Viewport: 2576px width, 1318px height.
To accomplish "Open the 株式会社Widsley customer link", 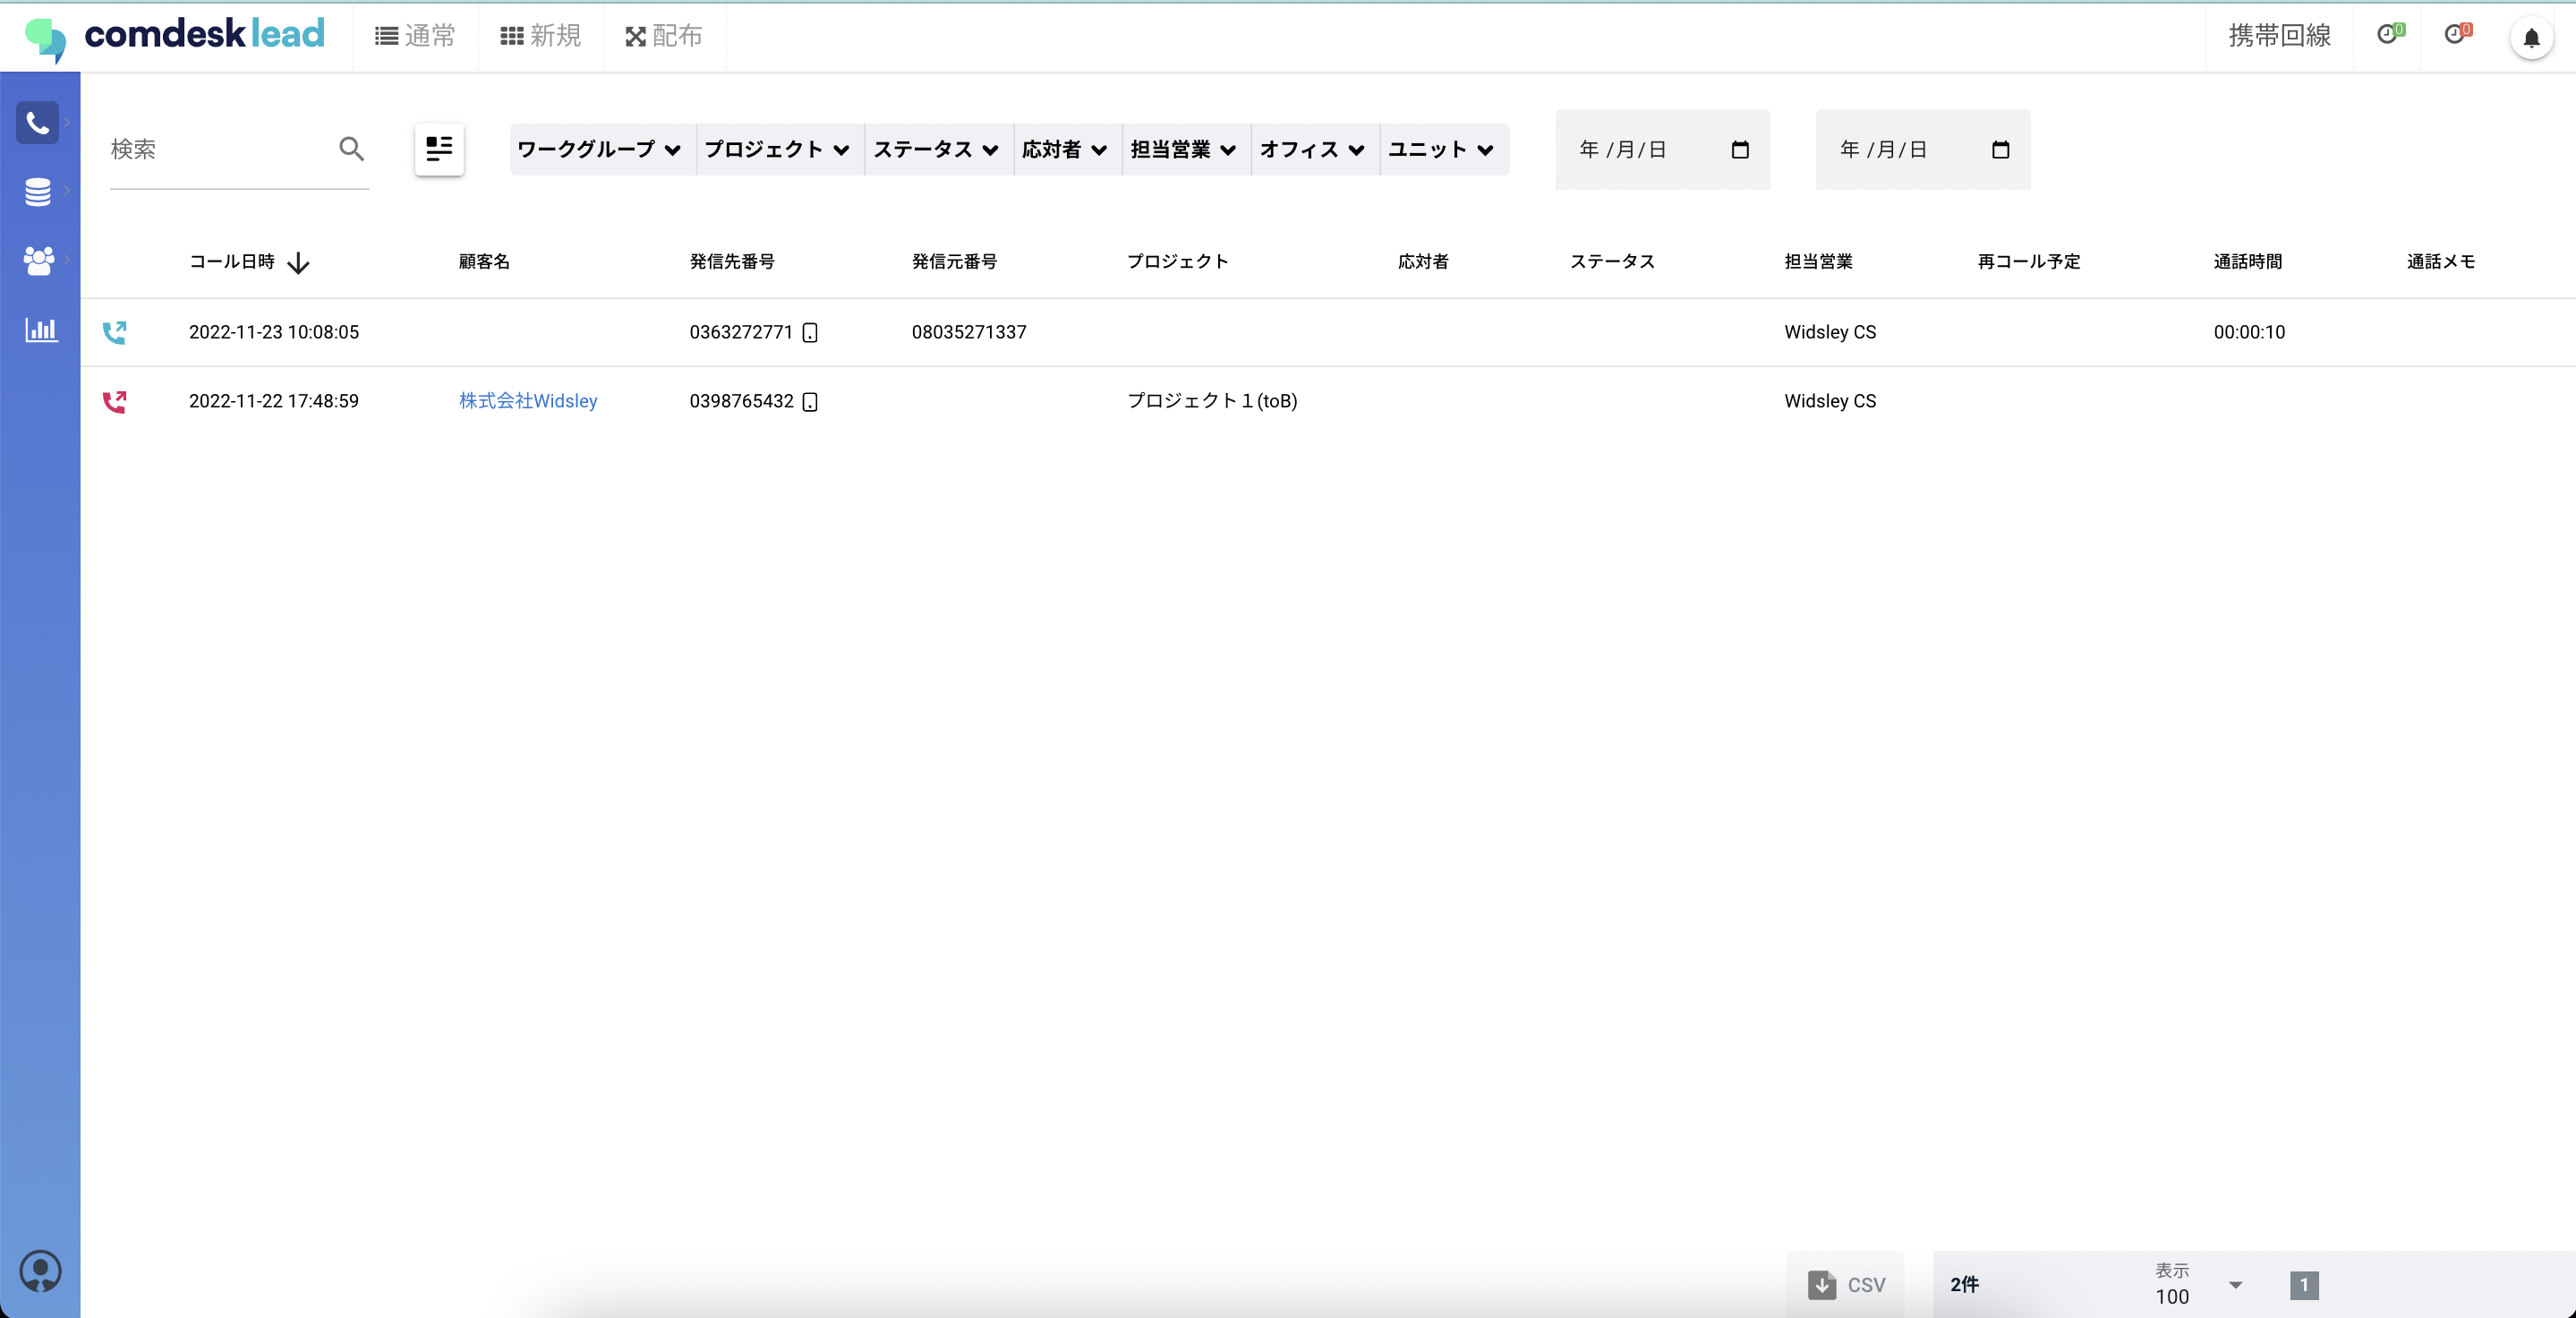I will pyautogui.click(x=528, y=401).
